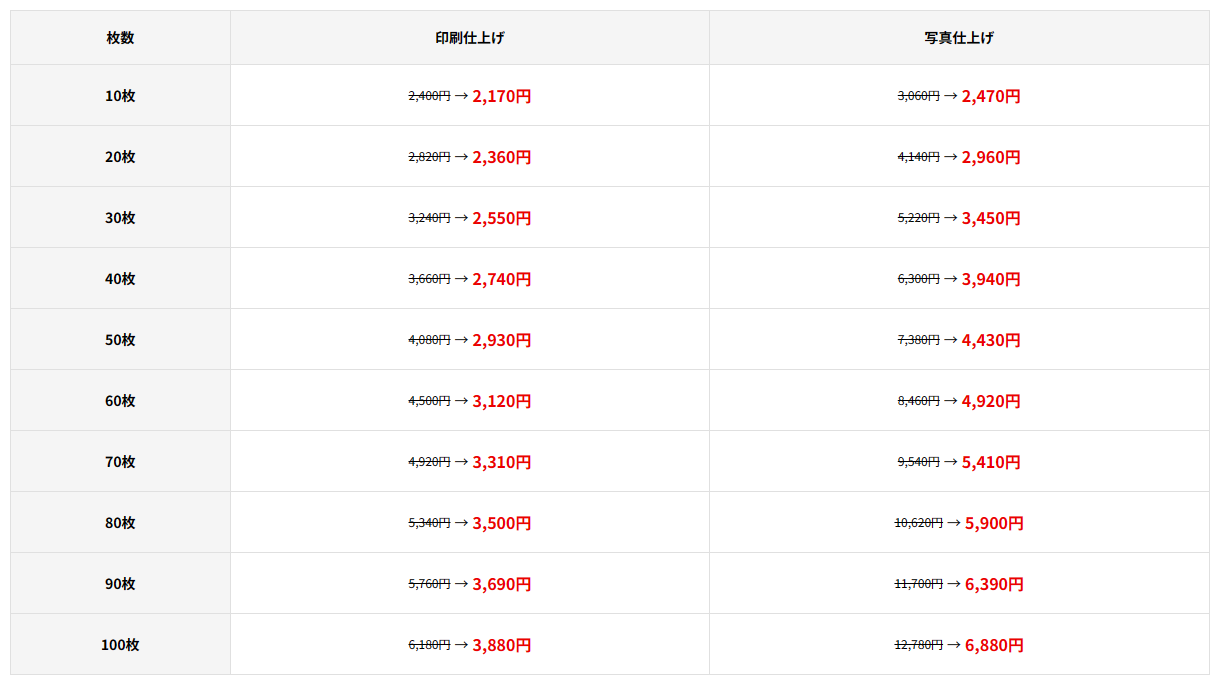The height and width of the screenshot is (688, 1222).
Task: Click the struck-through 5,220円 original price
Action: point(918,218)
